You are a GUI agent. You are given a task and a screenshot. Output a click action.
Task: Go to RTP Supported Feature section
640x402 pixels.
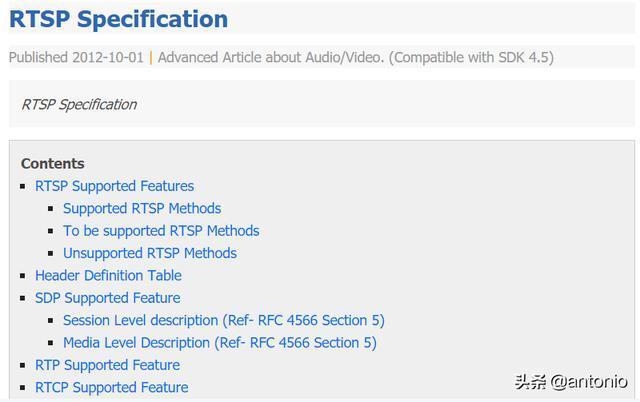(x=107, y=365)
